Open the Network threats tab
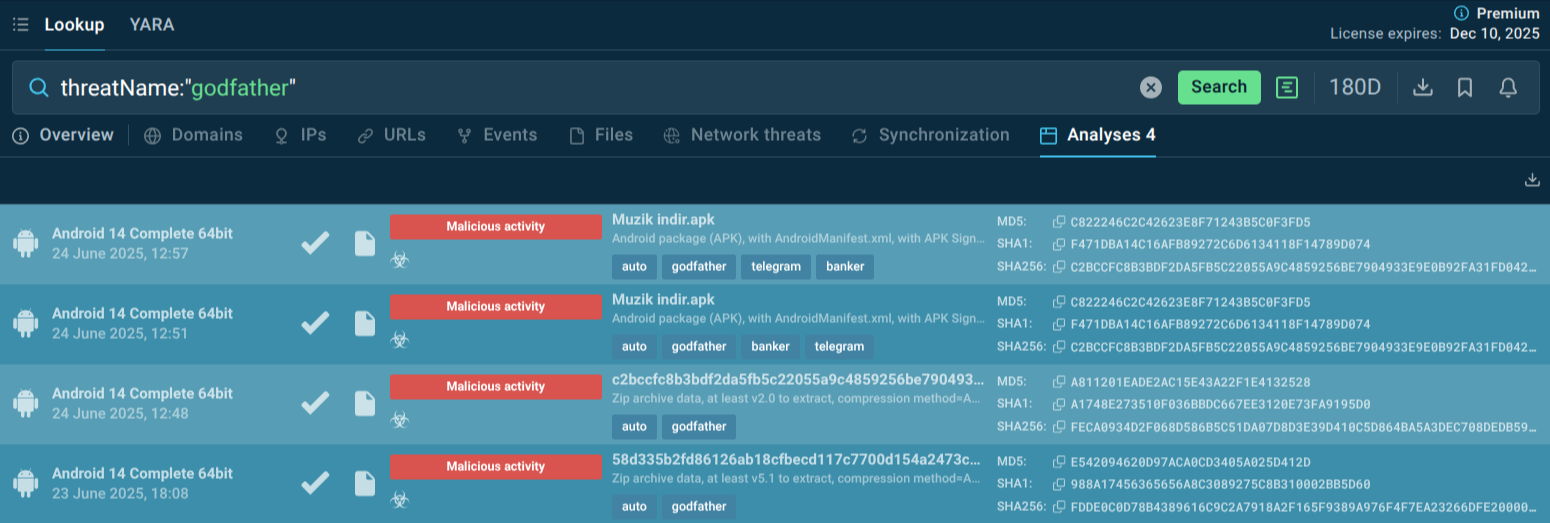 pyautogui.click(x=755, y=135)
